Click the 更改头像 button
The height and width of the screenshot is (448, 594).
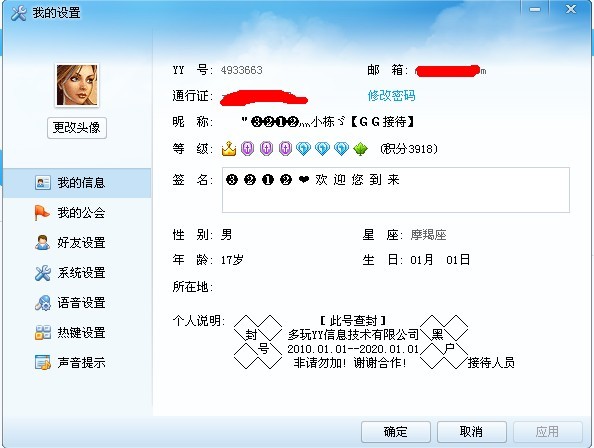pos(77,128)
